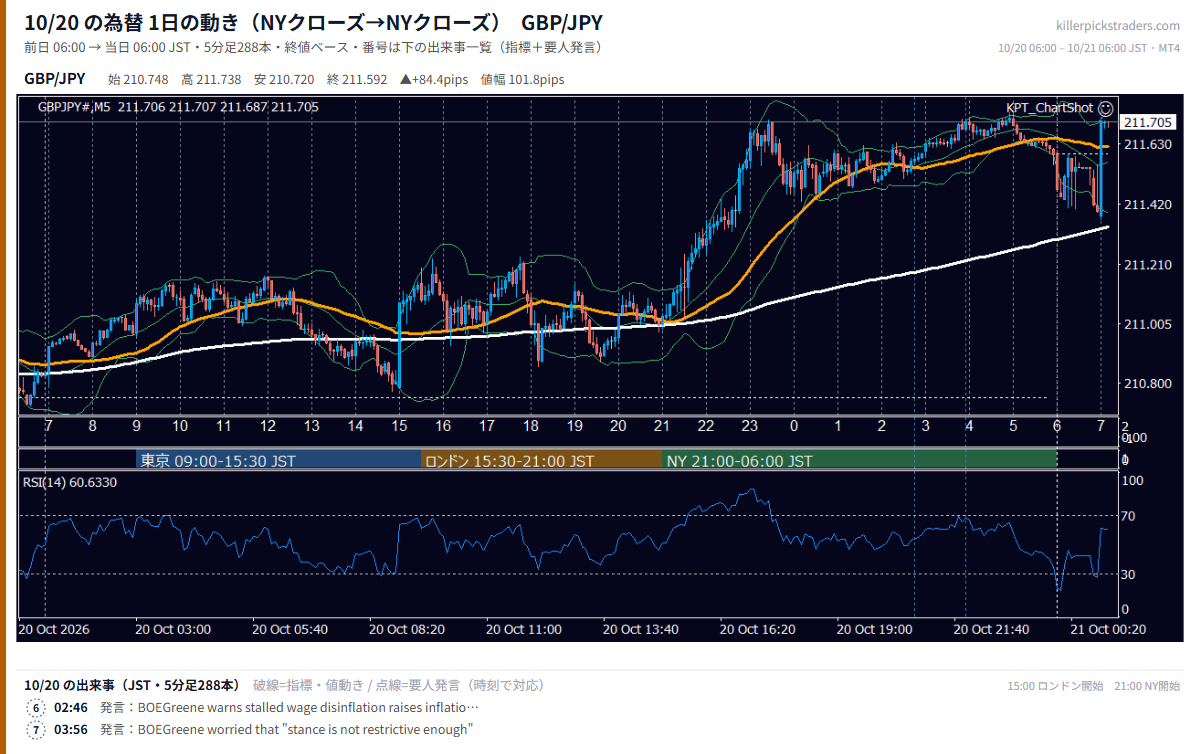
Task: Select the London 15:30-21:00 JST session bar
Action: point(541,461)
